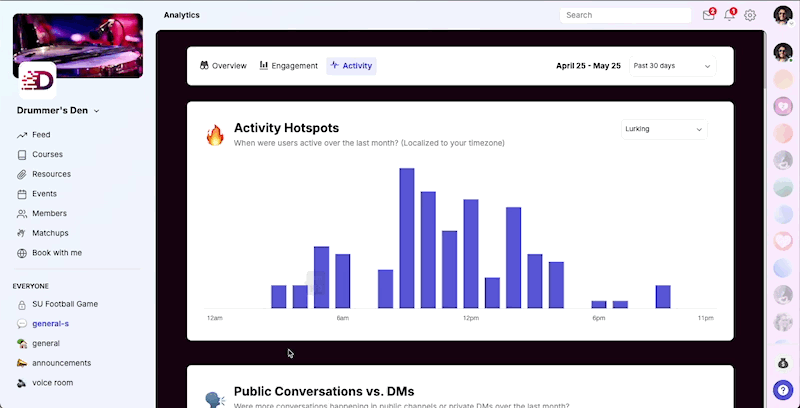
Task: Click the Resources paperclip icon
Action: click(x=21, y=174)
